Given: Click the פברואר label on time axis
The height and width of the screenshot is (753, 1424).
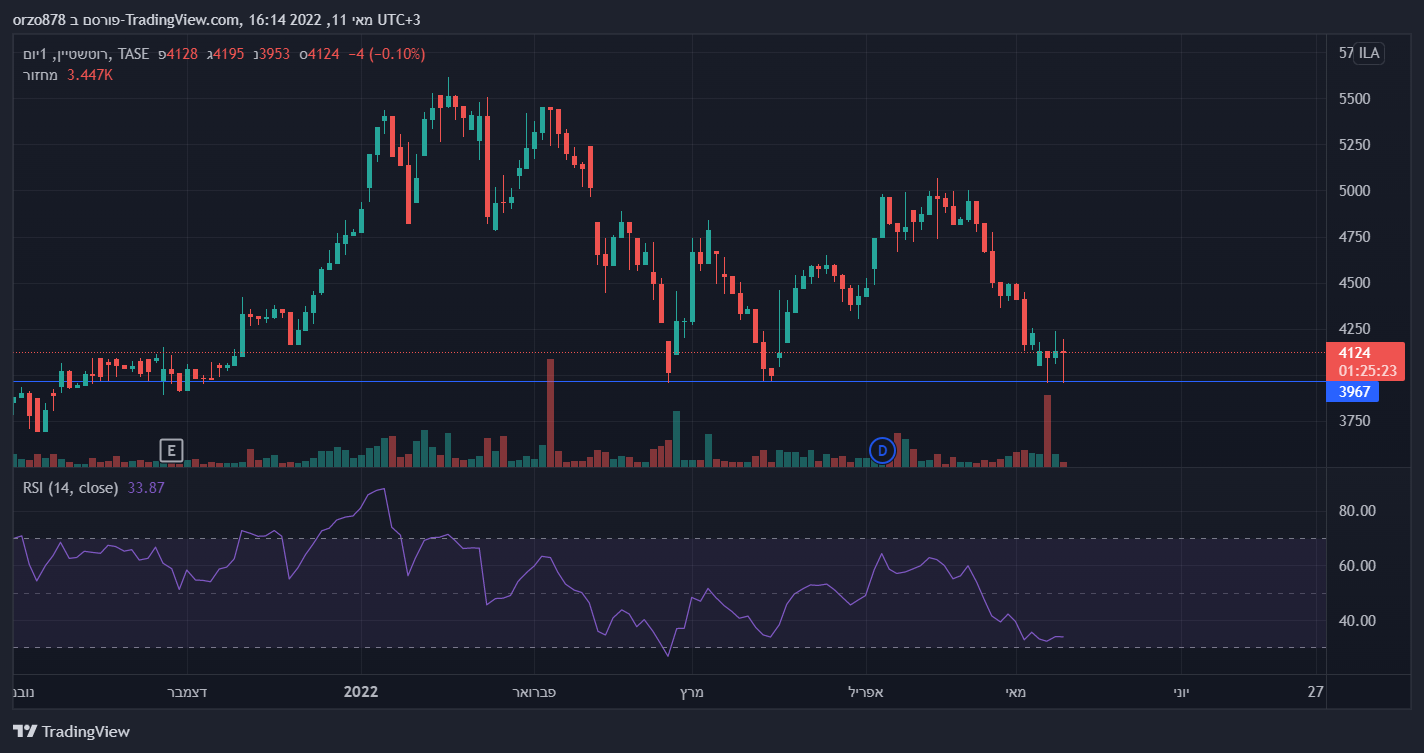Looking at the screenshot, I should pos(534,692).
